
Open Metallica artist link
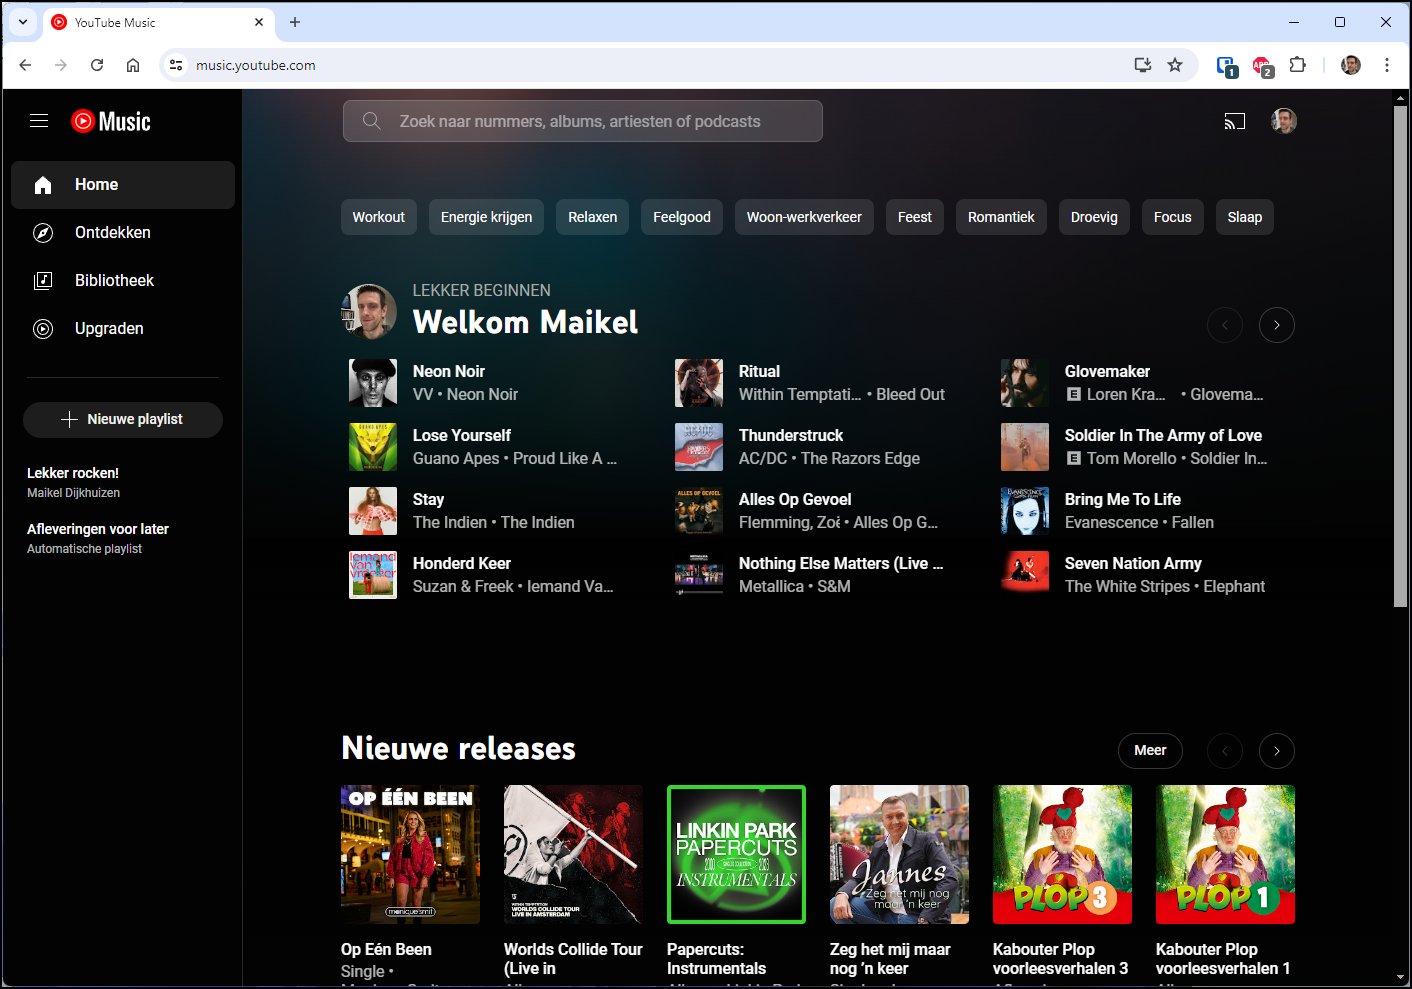771,587
